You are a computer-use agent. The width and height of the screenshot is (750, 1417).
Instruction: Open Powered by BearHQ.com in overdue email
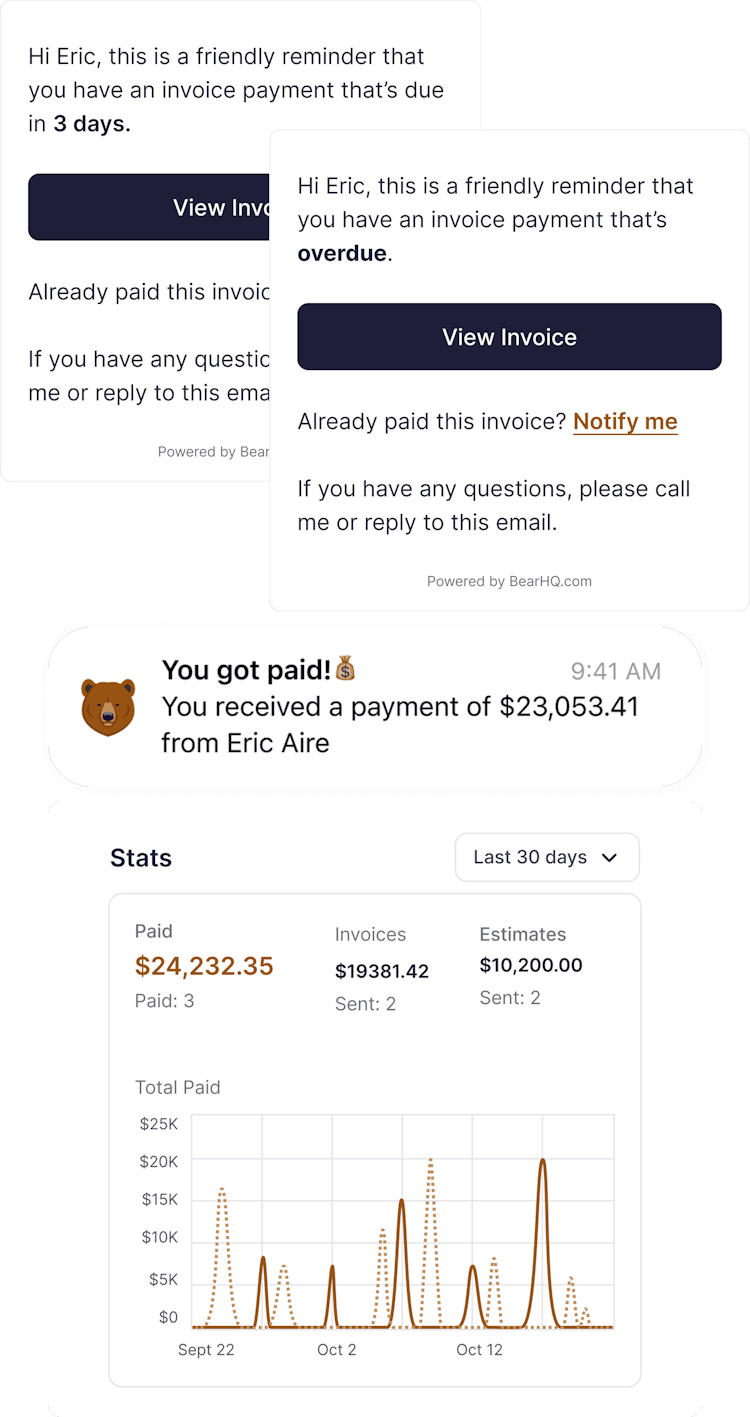click(x=509, y=581)
